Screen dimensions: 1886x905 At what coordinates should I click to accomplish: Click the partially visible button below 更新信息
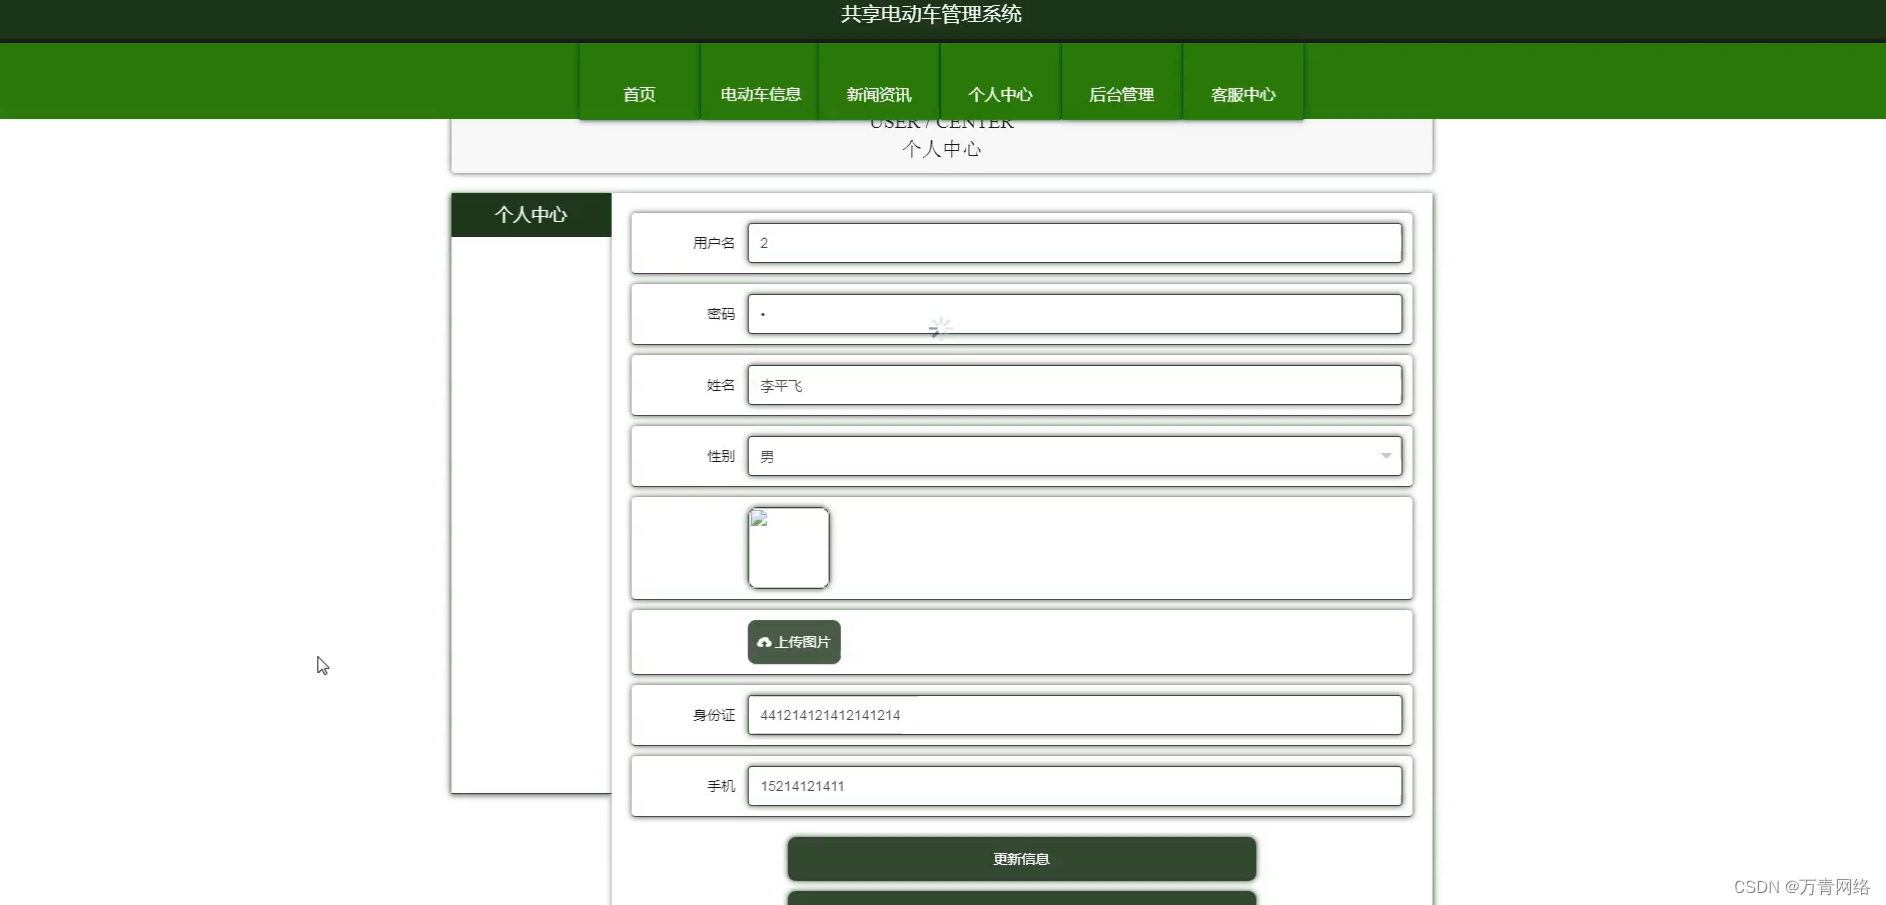point(1021,898)
